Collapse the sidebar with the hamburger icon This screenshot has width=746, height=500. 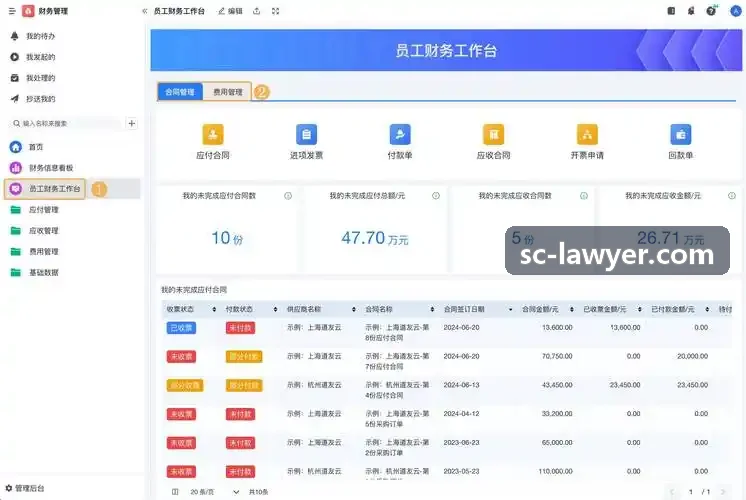[x=12, y=11]
